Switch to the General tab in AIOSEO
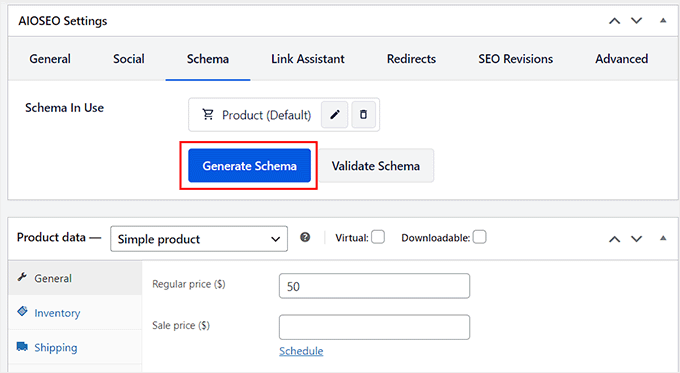 tap(50, 59)
